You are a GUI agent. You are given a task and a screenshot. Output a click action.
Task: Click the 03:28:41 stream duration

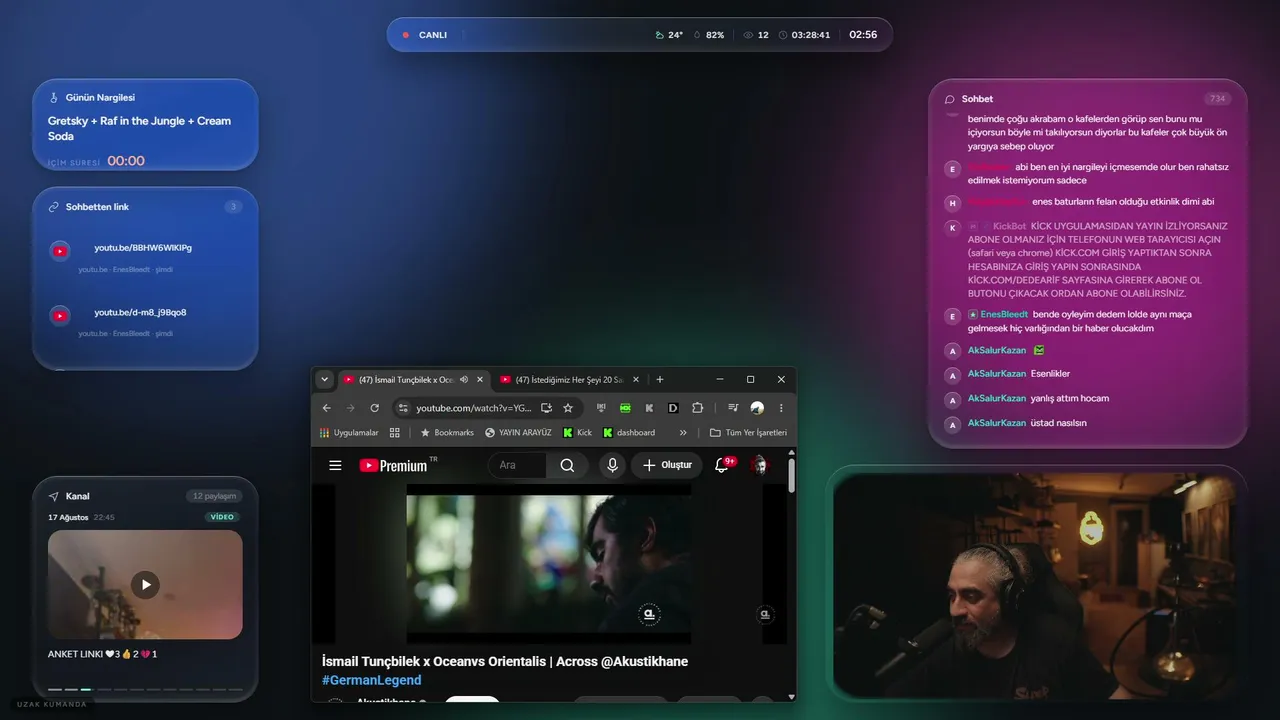click(x=804, y=35)
